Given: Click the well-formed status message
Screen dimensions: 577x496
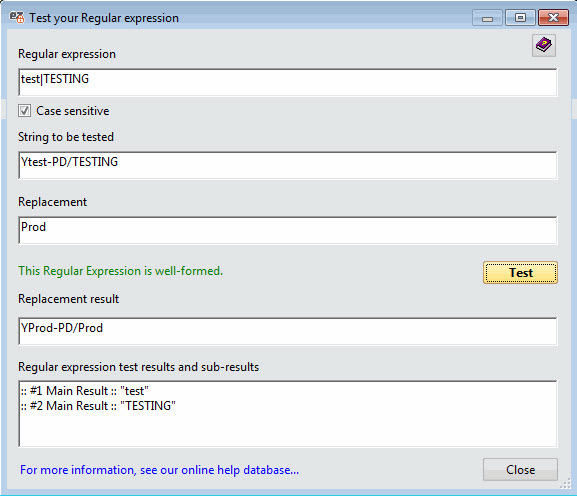Looking at the screenshot, I should 120,271.
